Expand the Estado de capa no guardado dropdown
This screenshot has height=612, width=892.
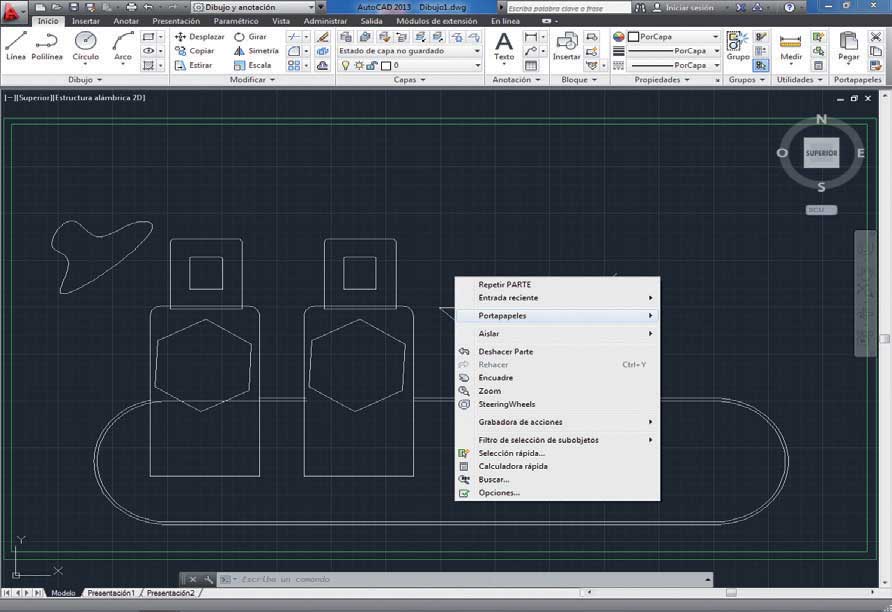click(x=410, y=51)
